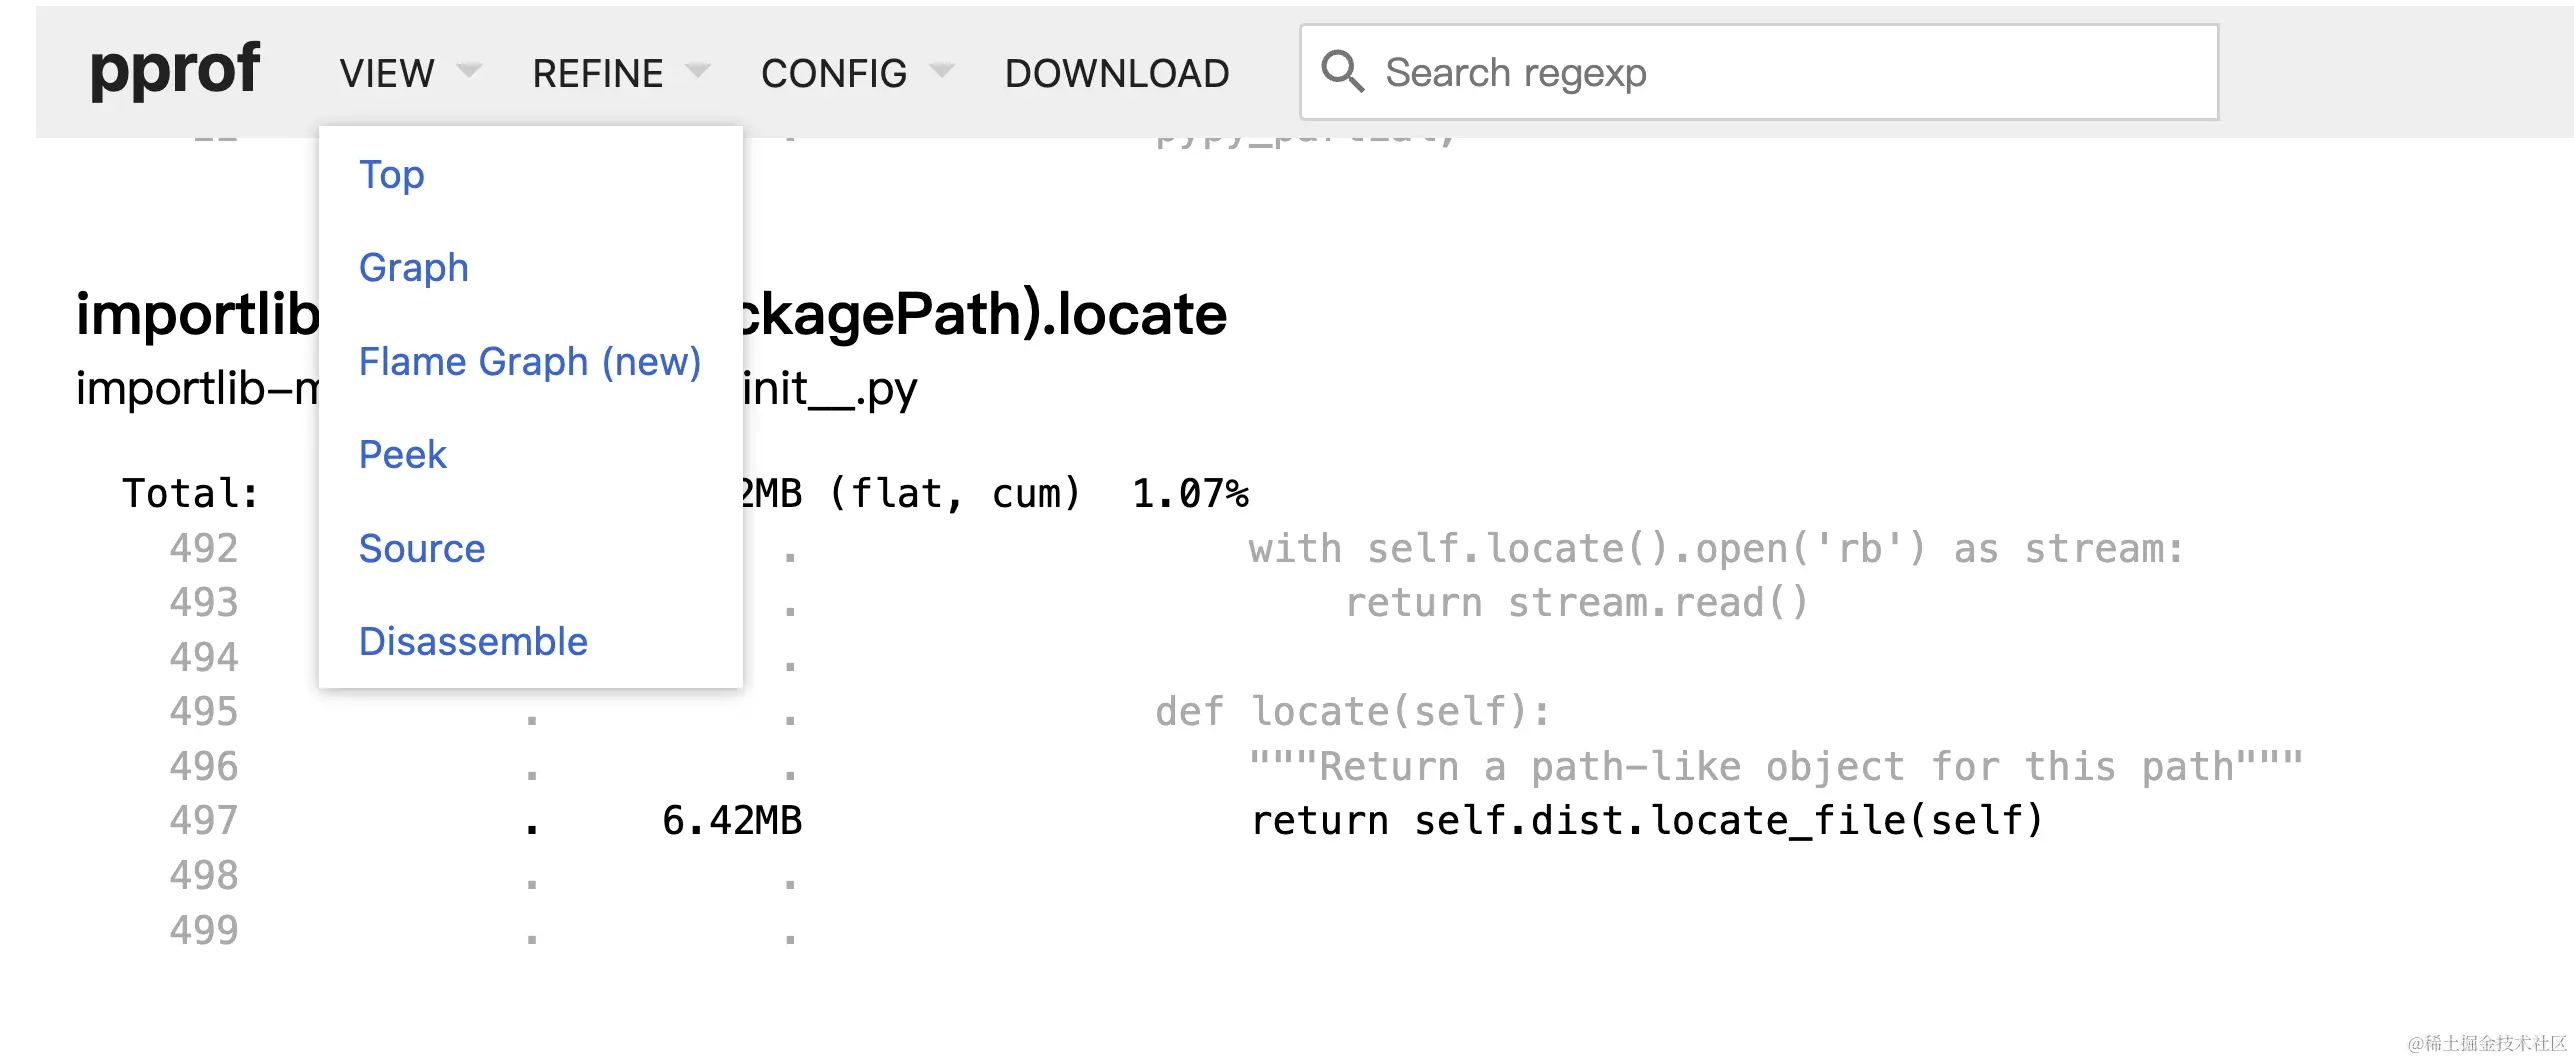Viewport: 2574px width, 1060px height.
Task: Expand the REFINE menu arrow
Action: 697,71
